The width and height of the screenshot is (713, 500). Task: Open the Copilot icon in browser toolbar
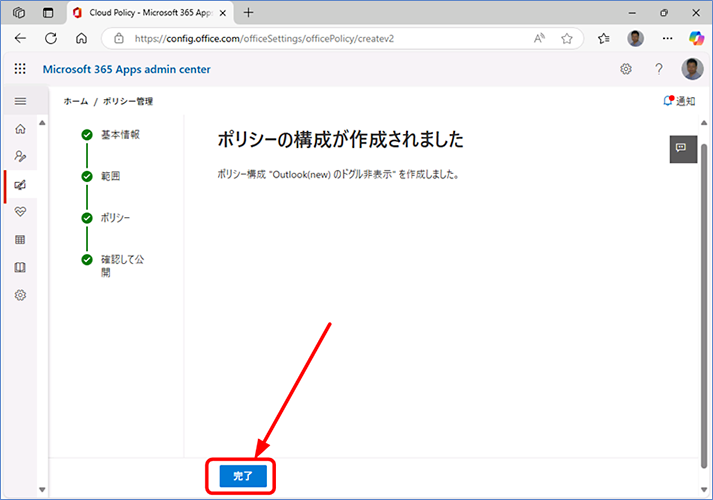pyautogui.click(x=696, y=39)
